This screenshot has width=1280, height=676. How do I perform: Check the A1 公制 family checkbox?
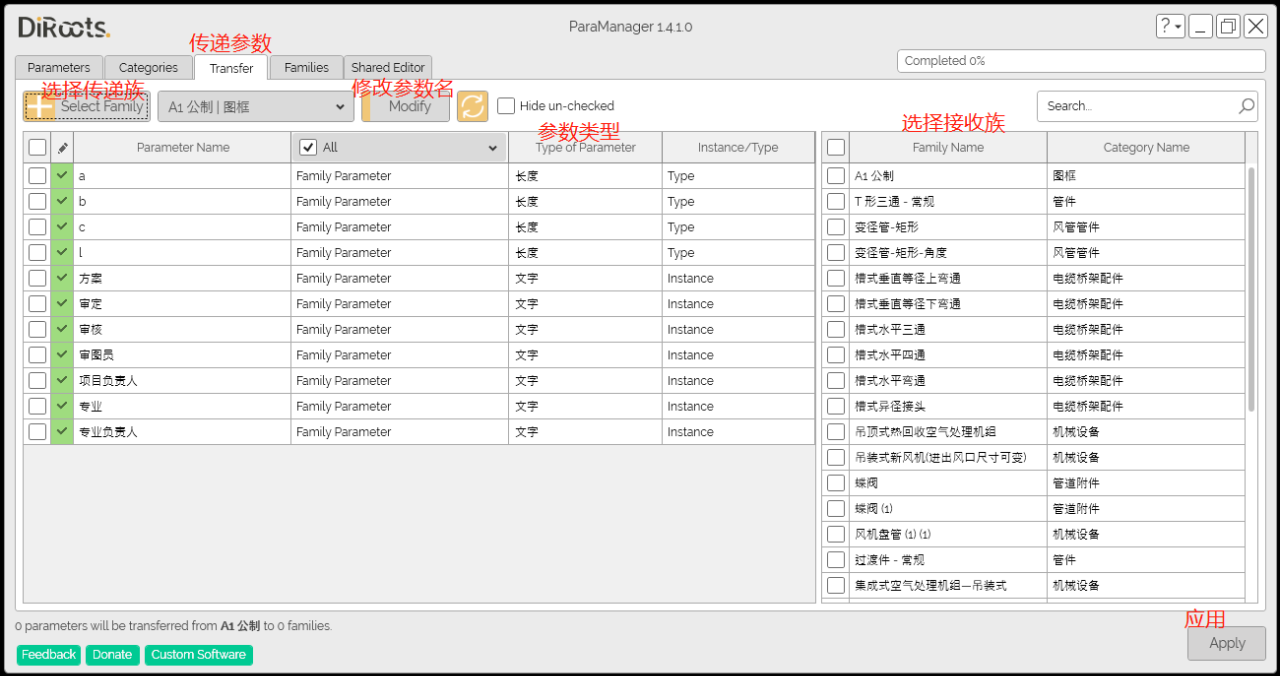[x=836, y=176]
